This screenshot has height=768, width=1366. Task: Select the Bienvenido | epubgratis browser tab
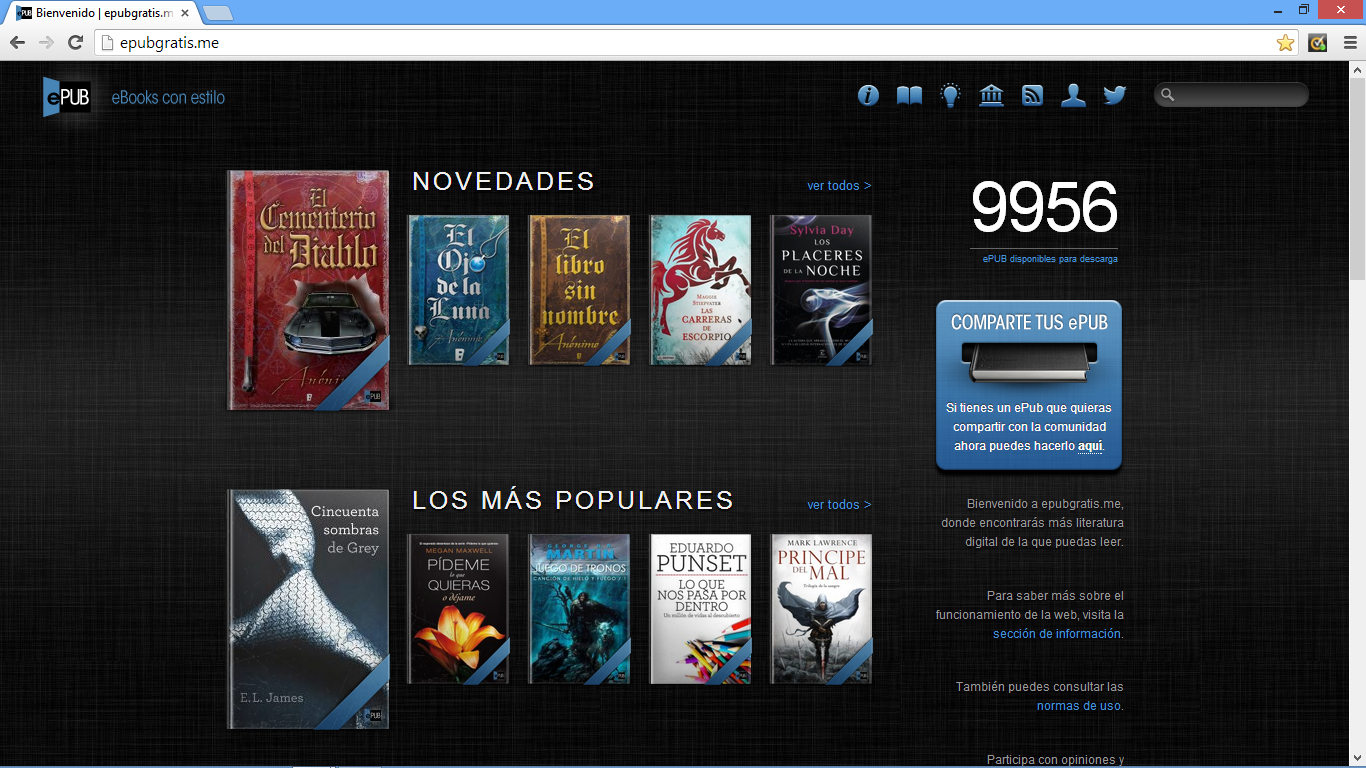click(x=103, y=14)
